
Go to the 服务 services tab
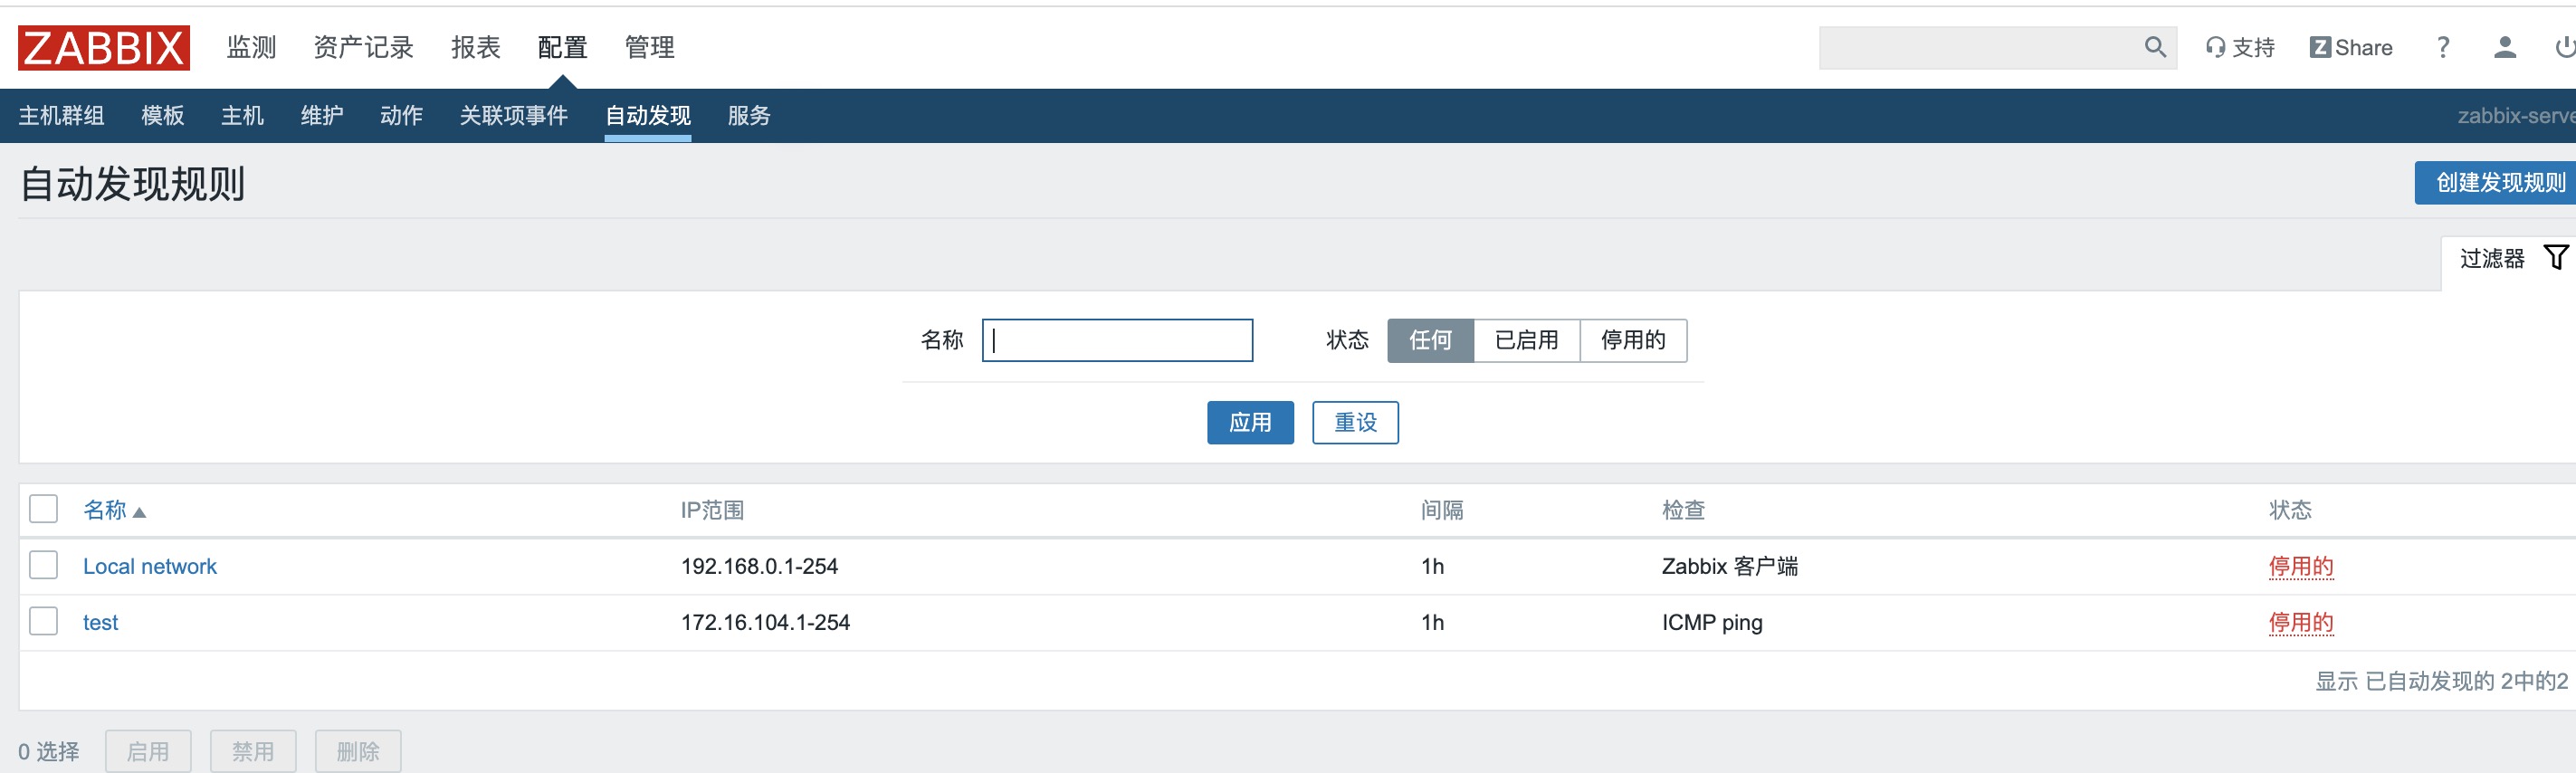pos(749,116)
